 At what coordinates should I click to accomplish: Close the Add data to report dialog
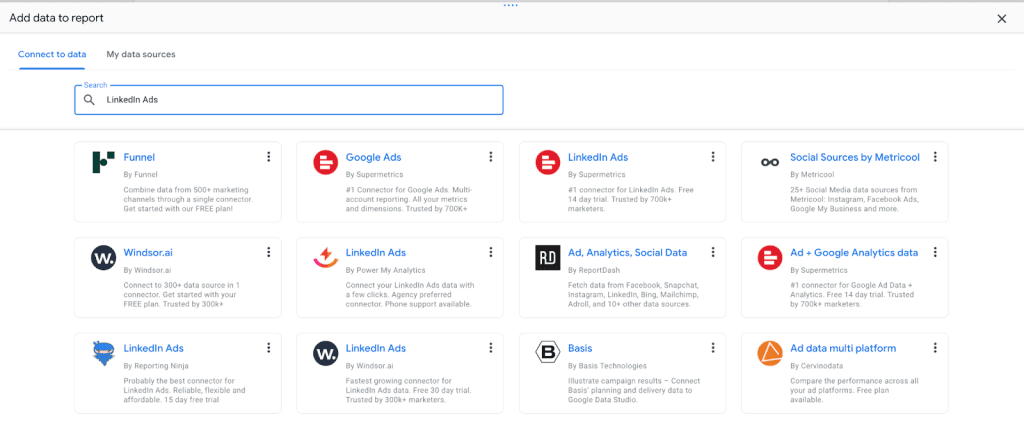pyautogui.click(x=1002, y=19)
